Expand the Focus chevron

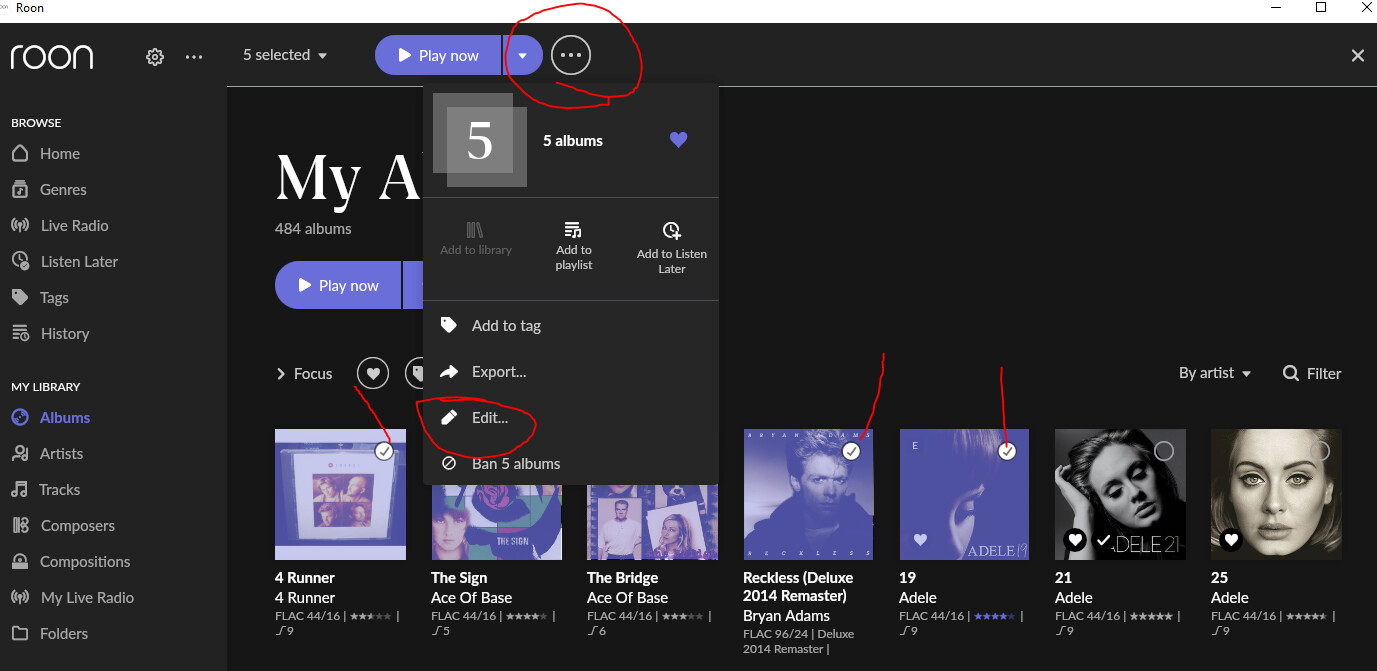point(281,374)
